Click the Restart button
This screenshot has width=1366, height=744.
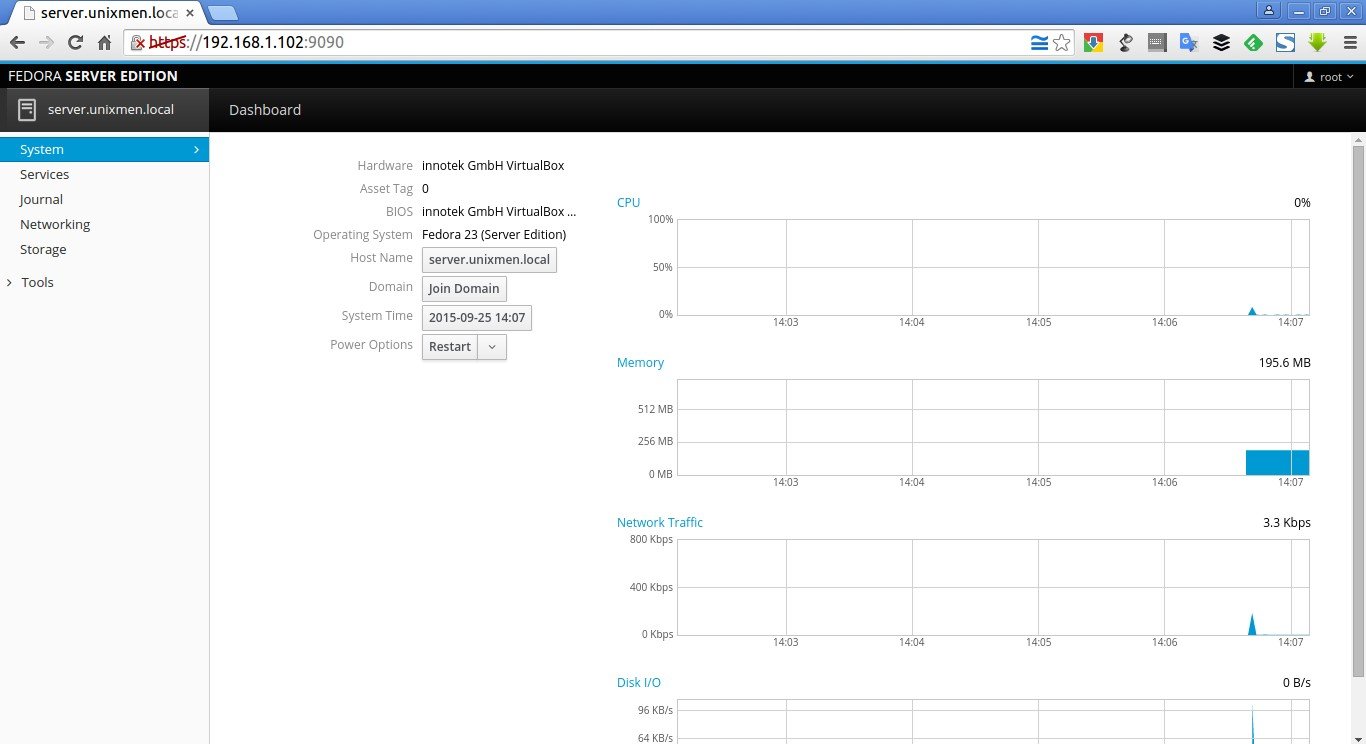coord(450,347)
